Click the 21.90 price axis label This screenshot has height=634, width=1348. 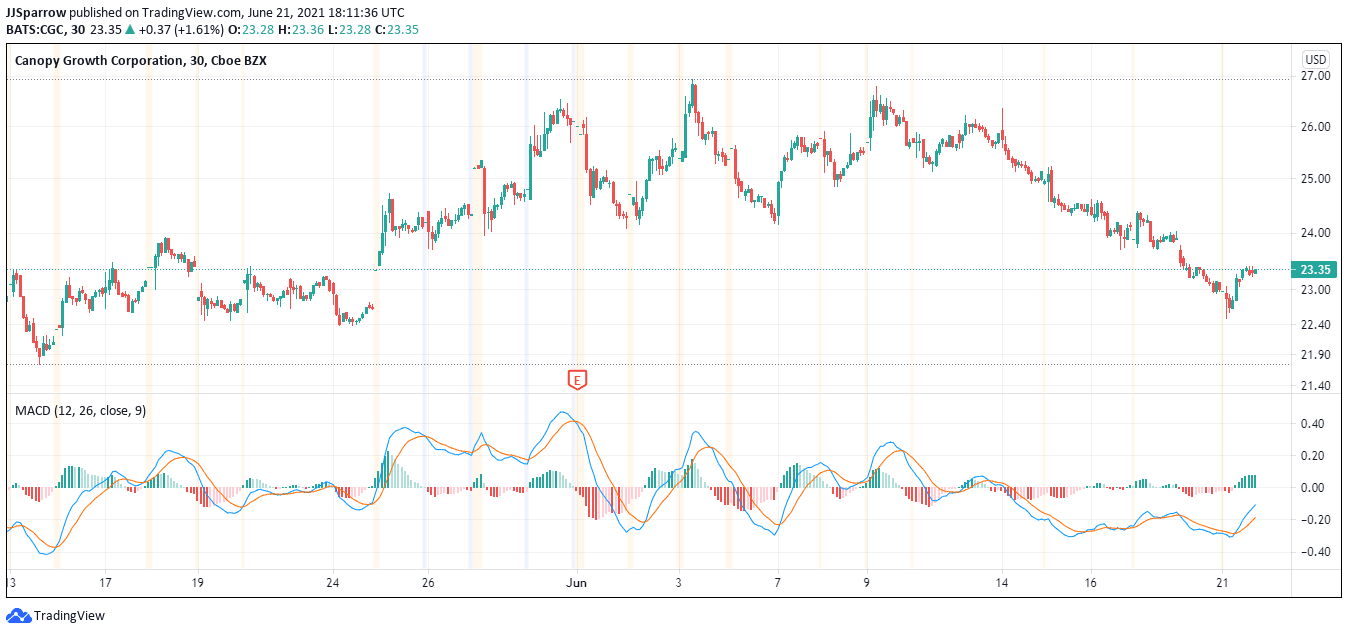coord(1316,355)
